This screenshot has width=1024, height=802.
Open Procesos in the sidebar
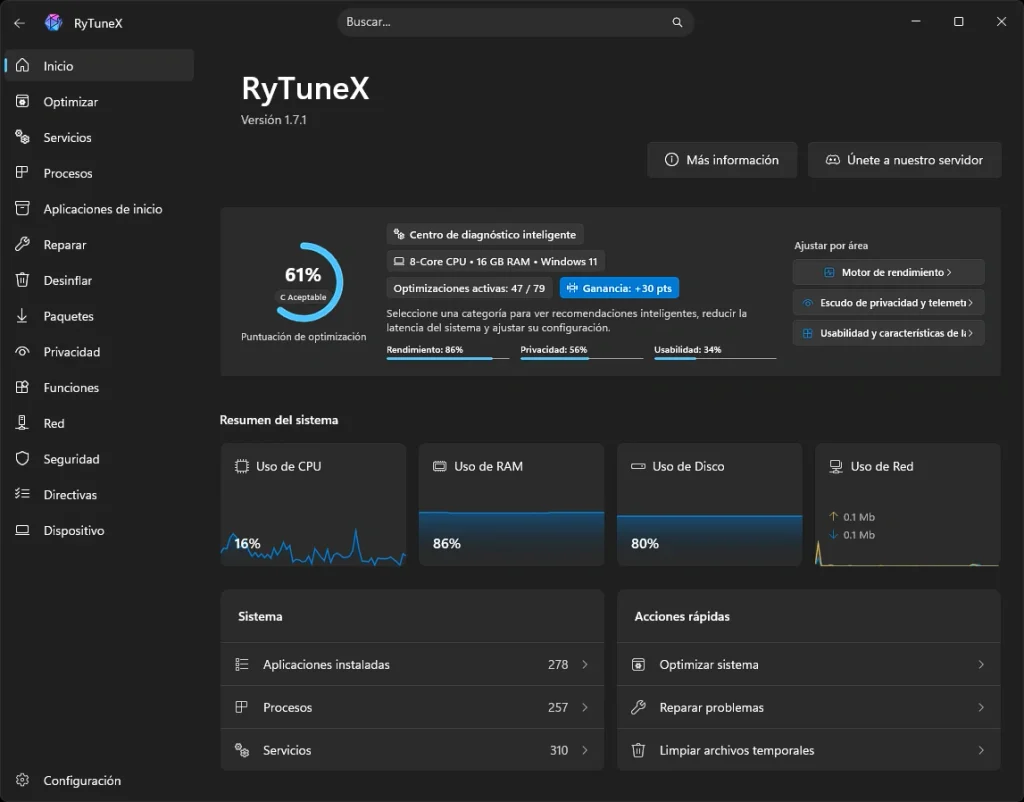point(99,173)
